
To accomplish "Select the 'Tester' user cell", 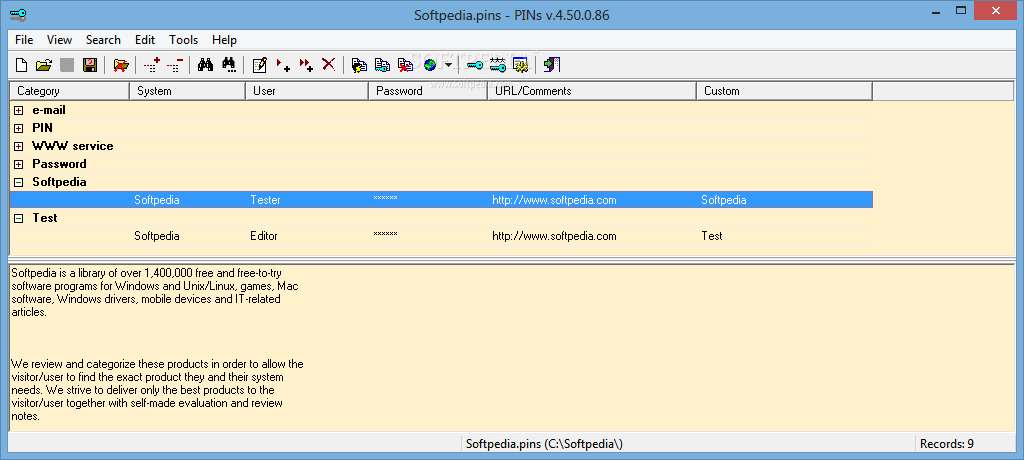I will (x=265, y=200).
